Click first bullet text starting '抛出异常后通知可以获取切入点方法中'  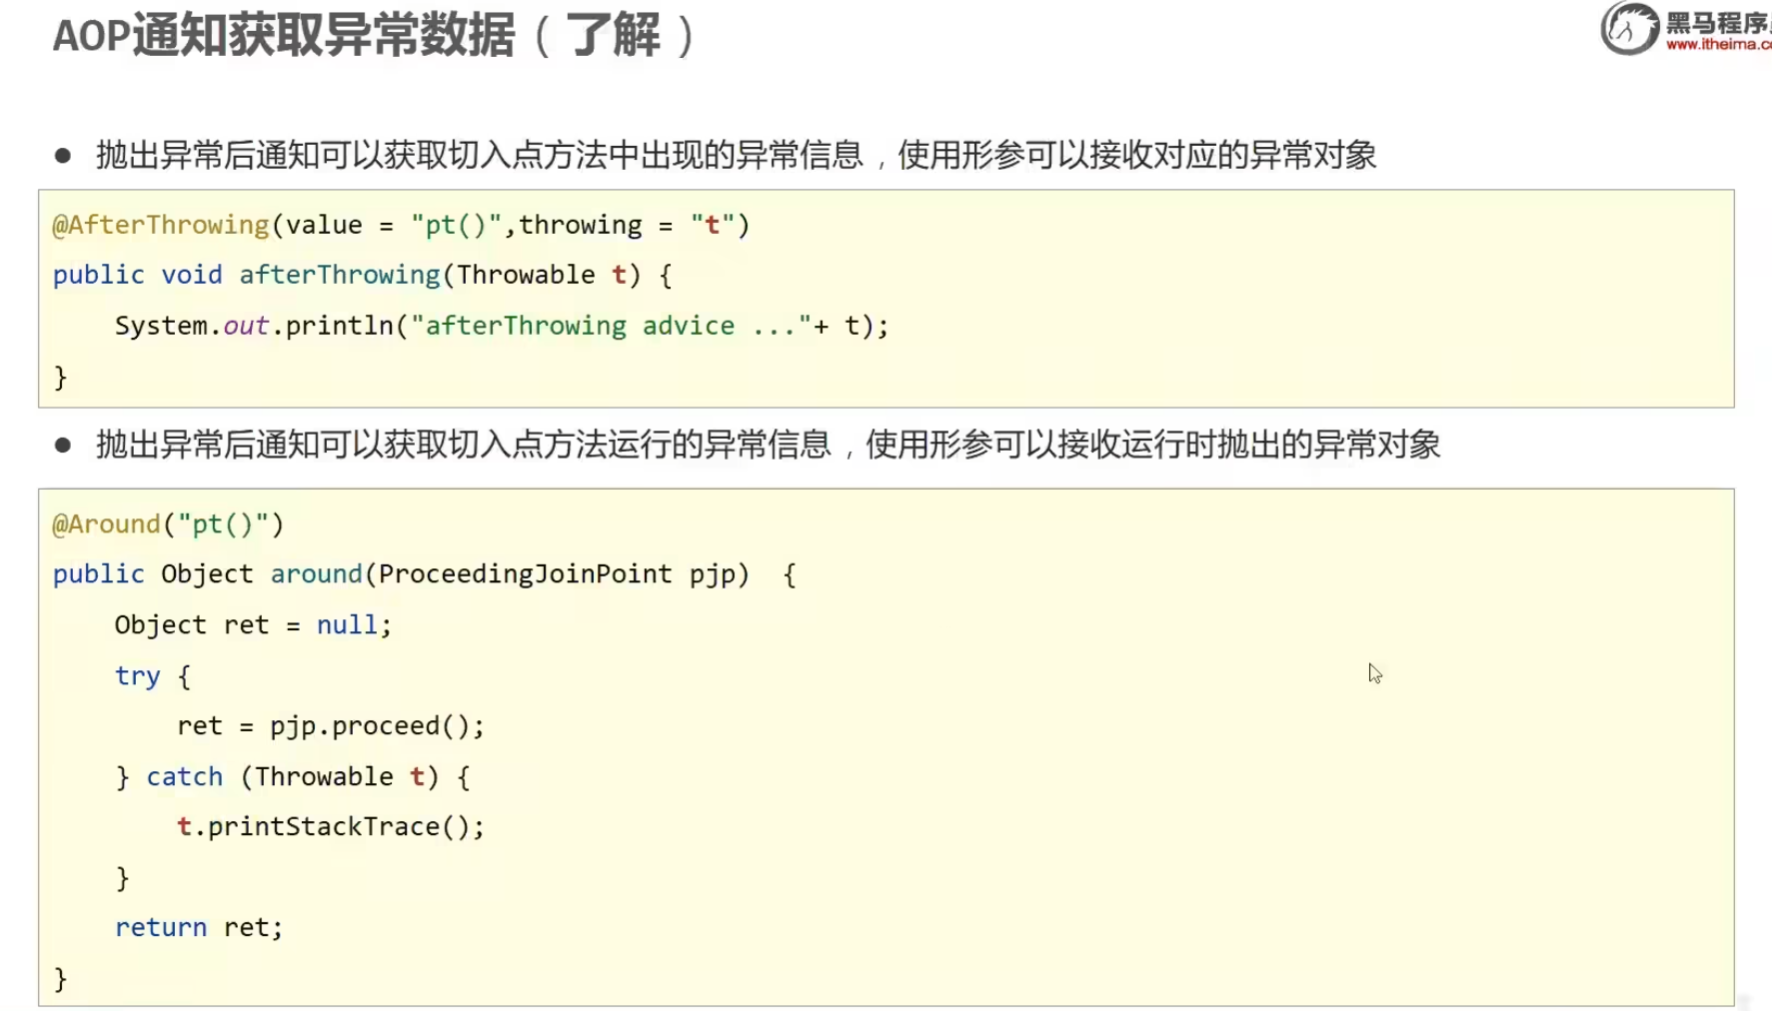click(736, 155)
